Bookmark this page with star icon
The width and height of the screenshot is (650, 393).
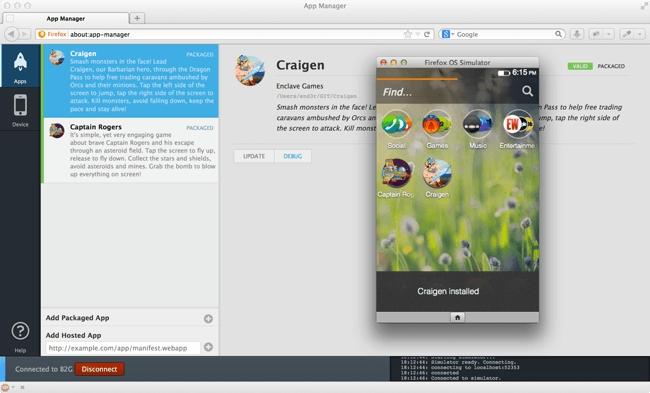click(408, 34)
